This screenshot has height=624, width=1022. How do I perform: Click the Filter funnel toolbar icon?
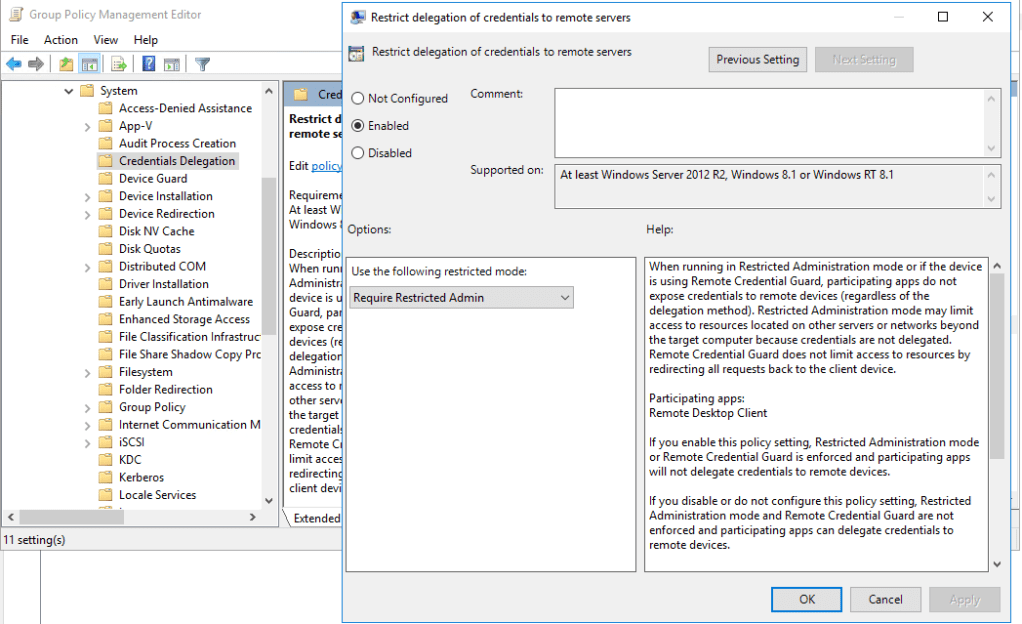[x=202, y=64]
